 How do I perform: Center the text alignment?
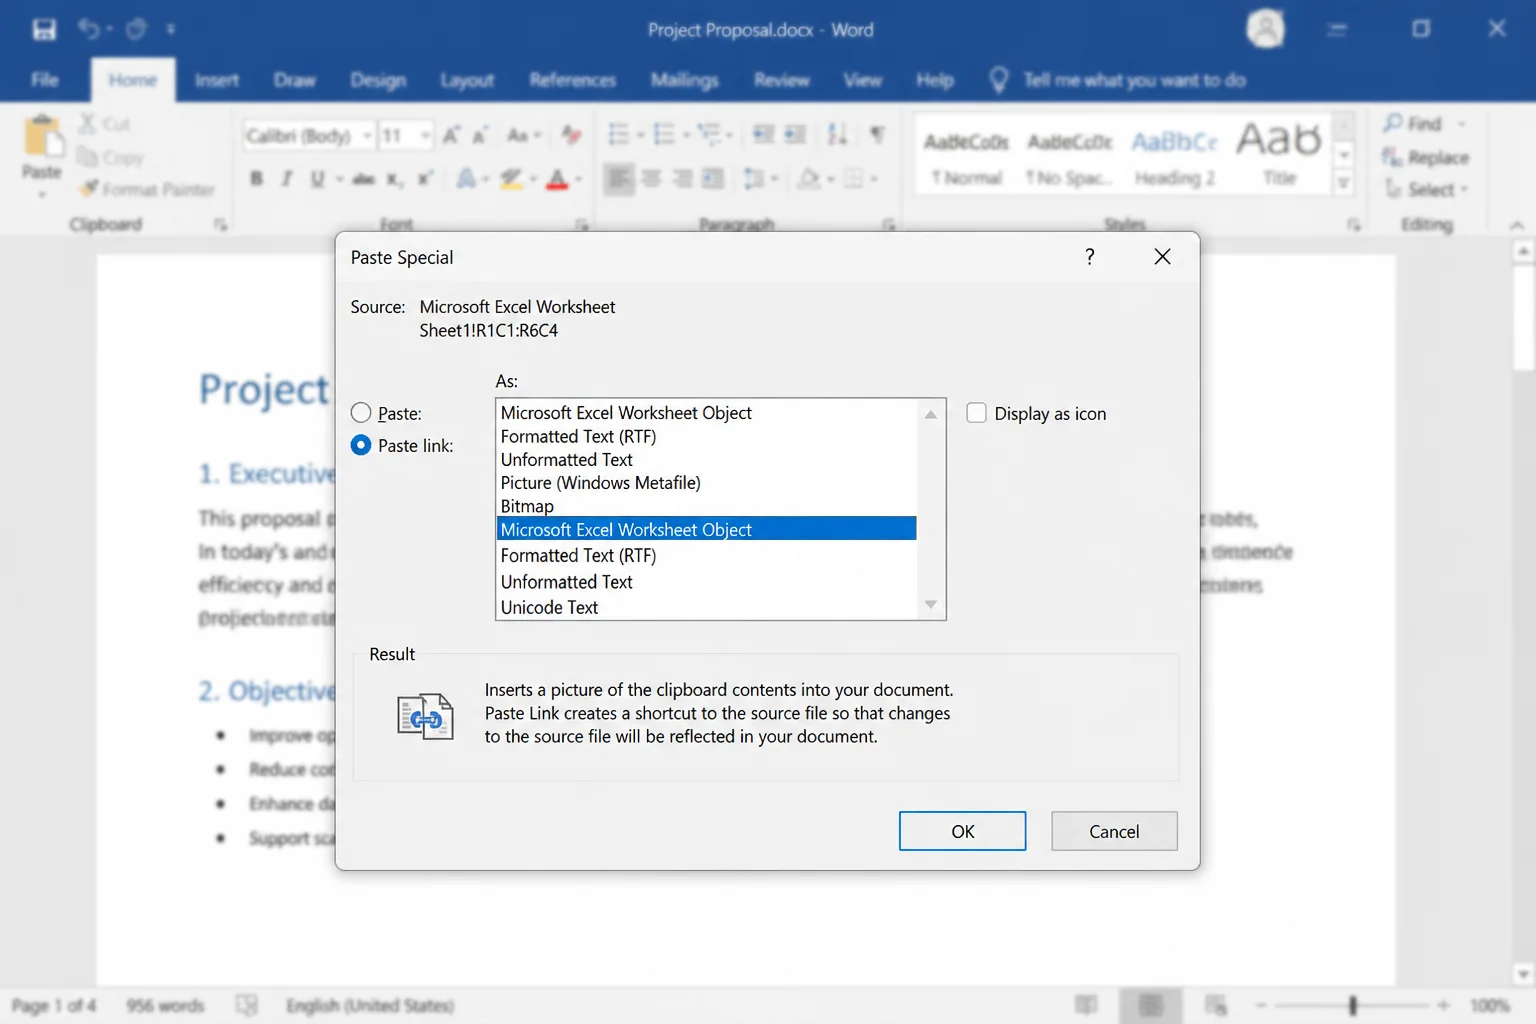651,179
